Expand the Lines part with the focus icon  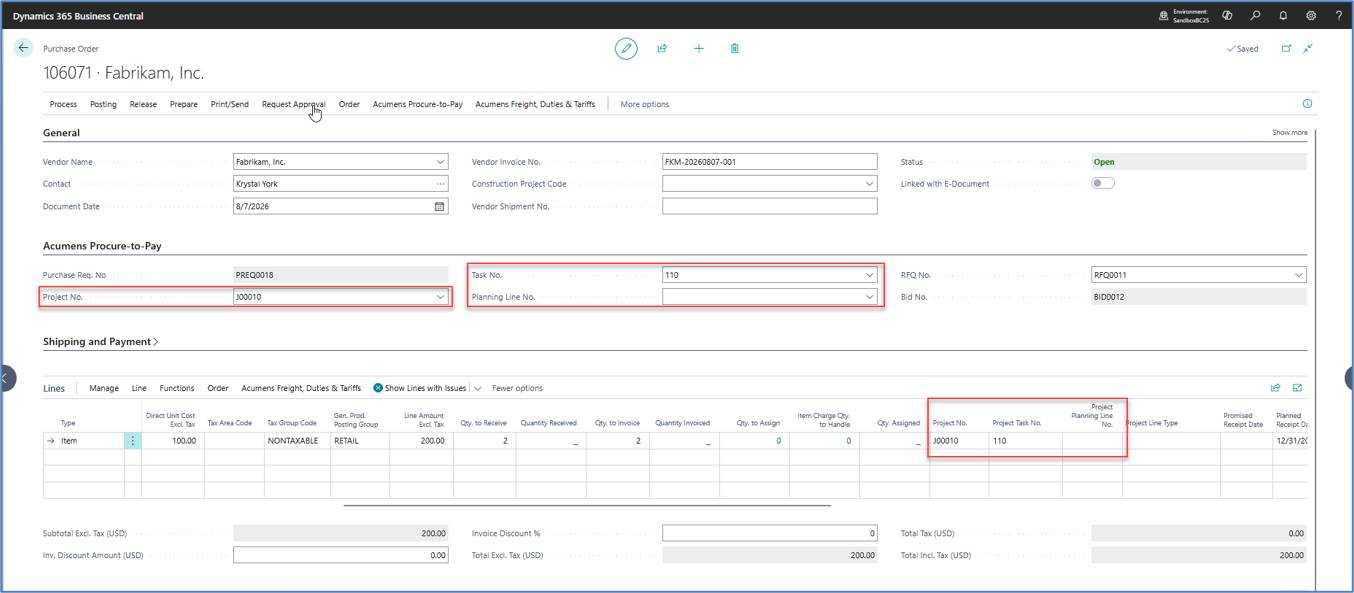coord(1298,388)
